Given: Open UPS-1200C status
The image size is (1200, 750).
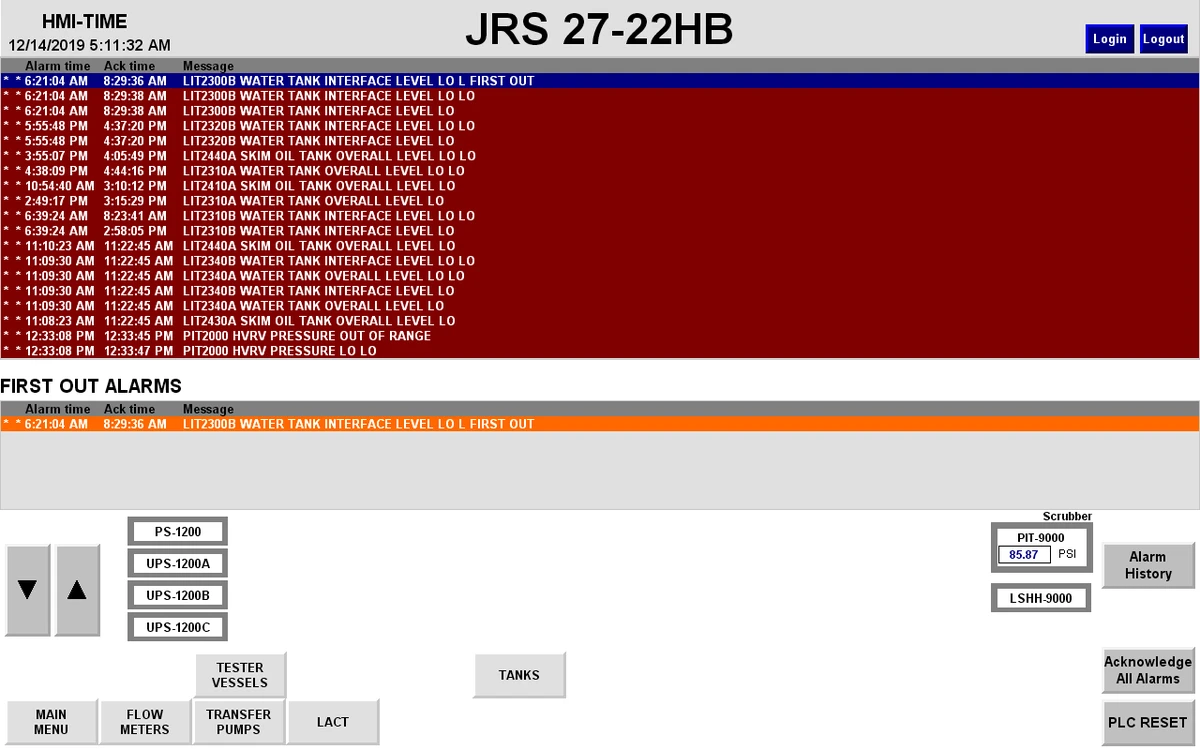Looking at the screenshot, I should 178,627.
